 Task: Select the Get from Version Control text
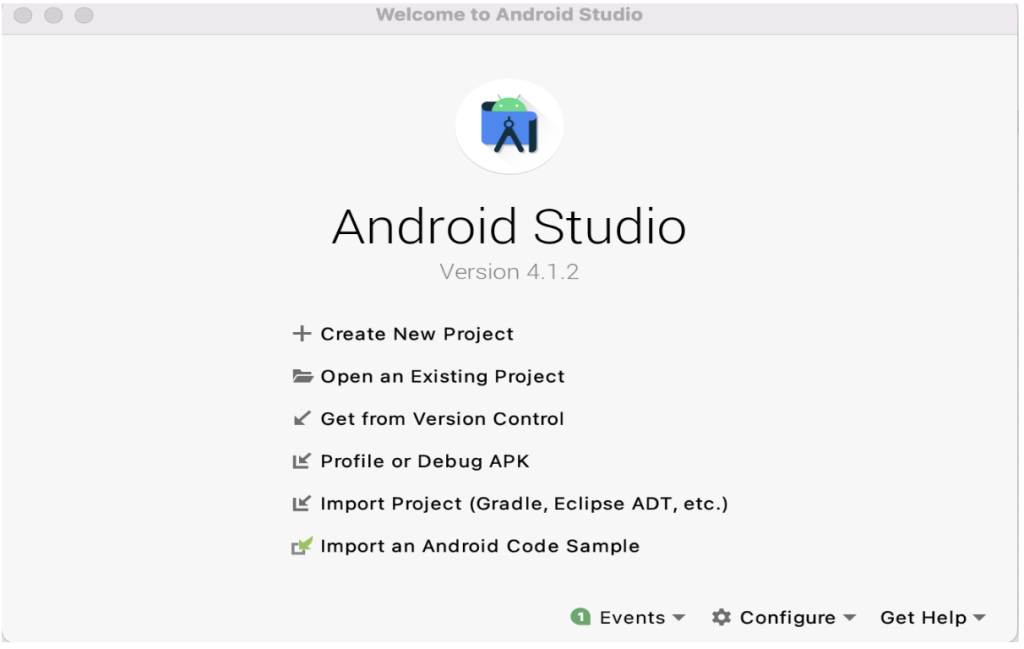(x=442, y=419)
